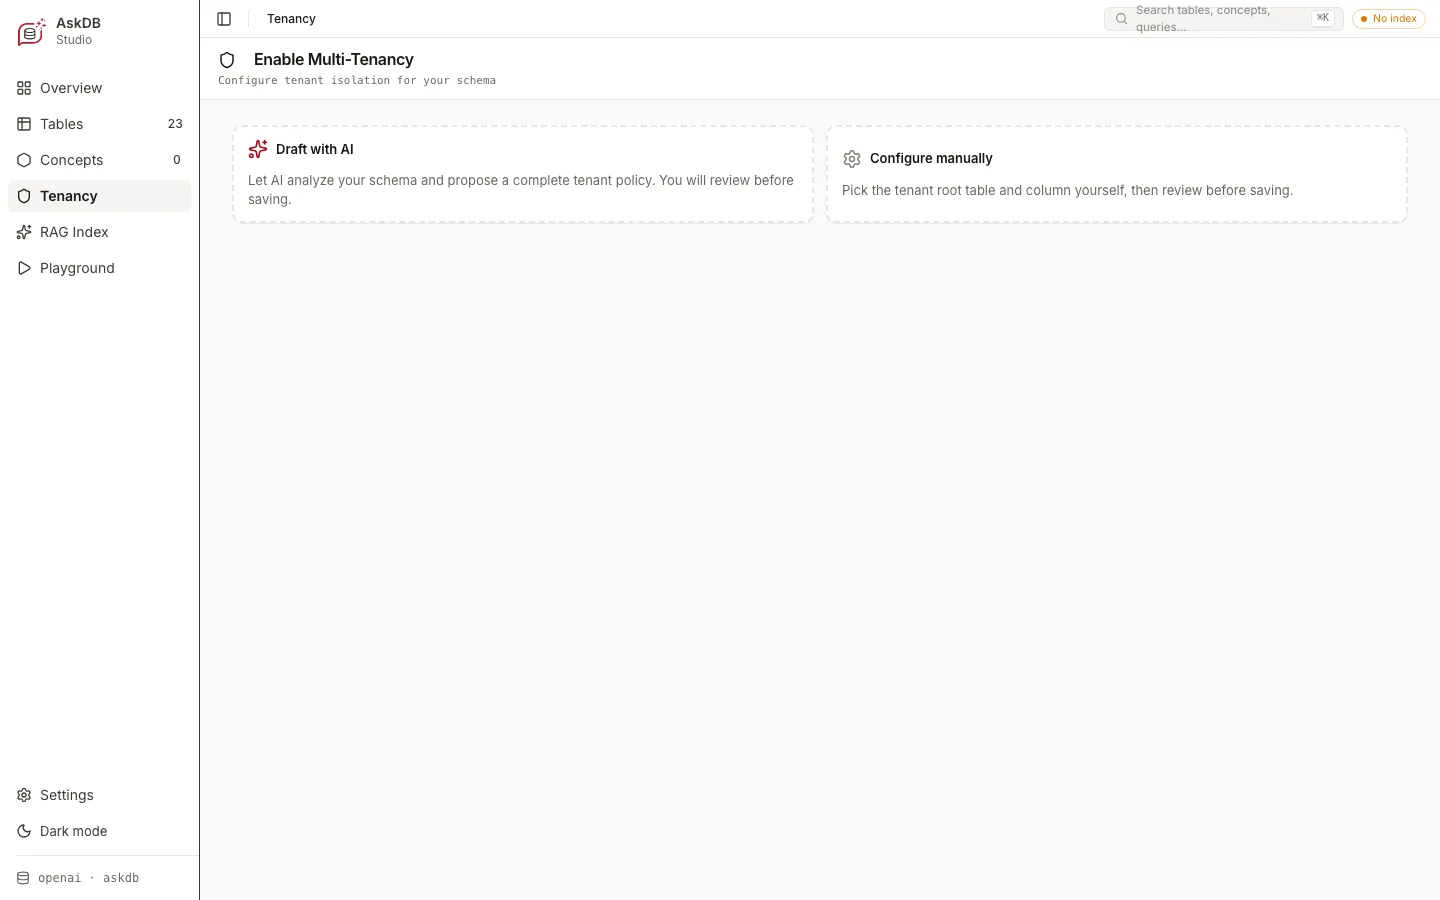
Task: Click 'Configure tenant isolation for your schema' text
Action: tap(357, 80)
